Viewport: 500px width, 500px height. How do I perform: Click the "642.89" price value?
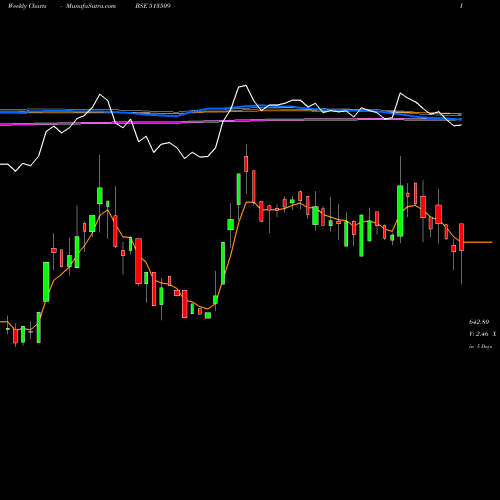479,322
